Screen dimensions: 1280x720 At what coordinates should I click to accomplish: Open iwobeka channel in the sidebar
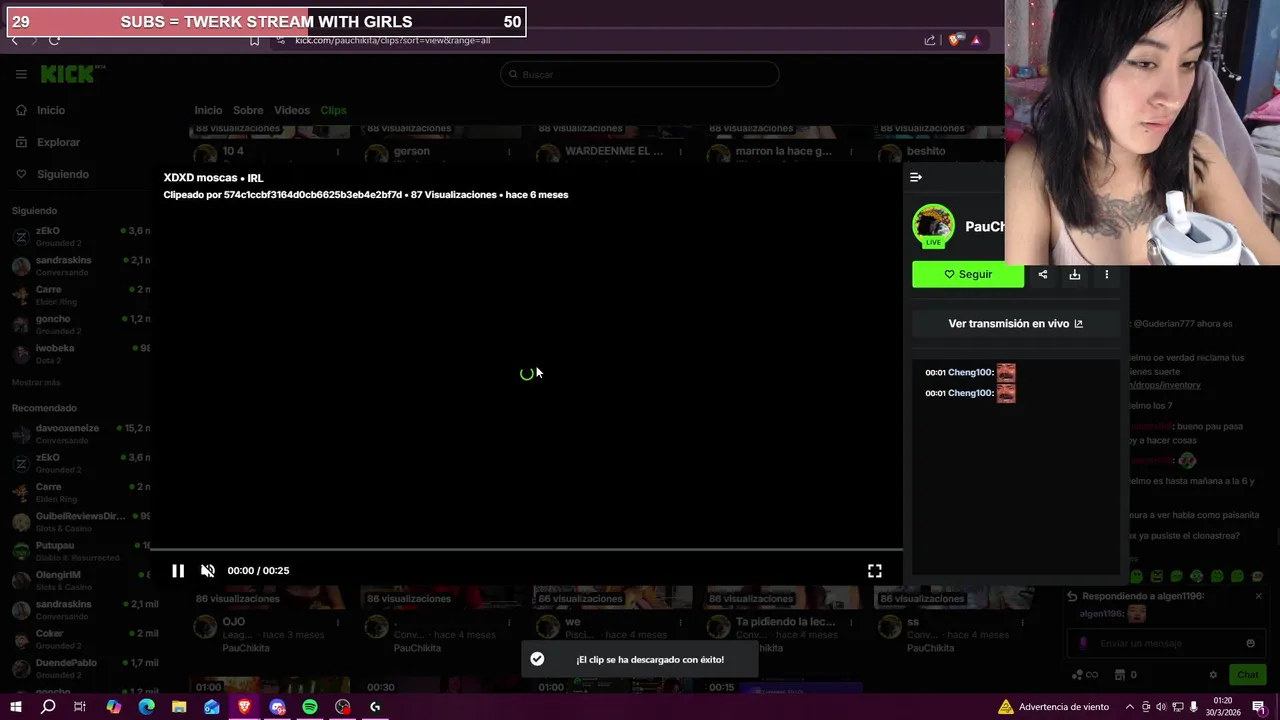(80, 354)
